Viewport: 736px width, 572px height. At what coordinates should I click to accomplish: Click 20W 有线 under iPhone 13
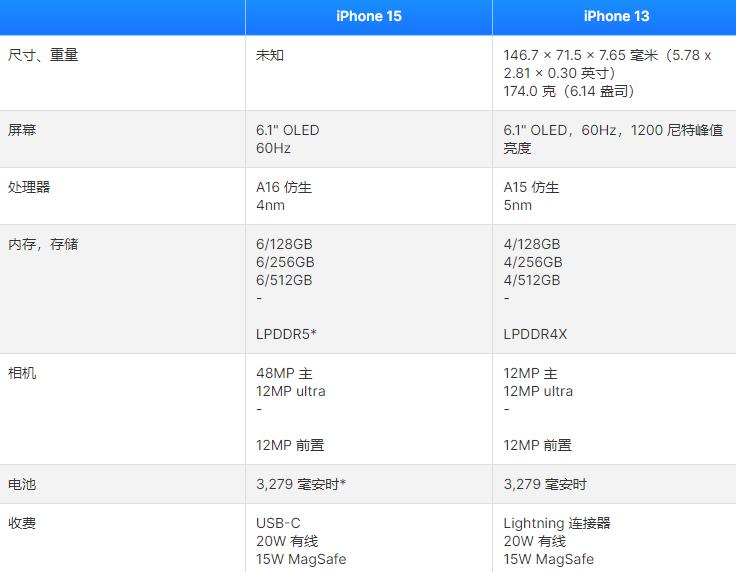point(534,541)
